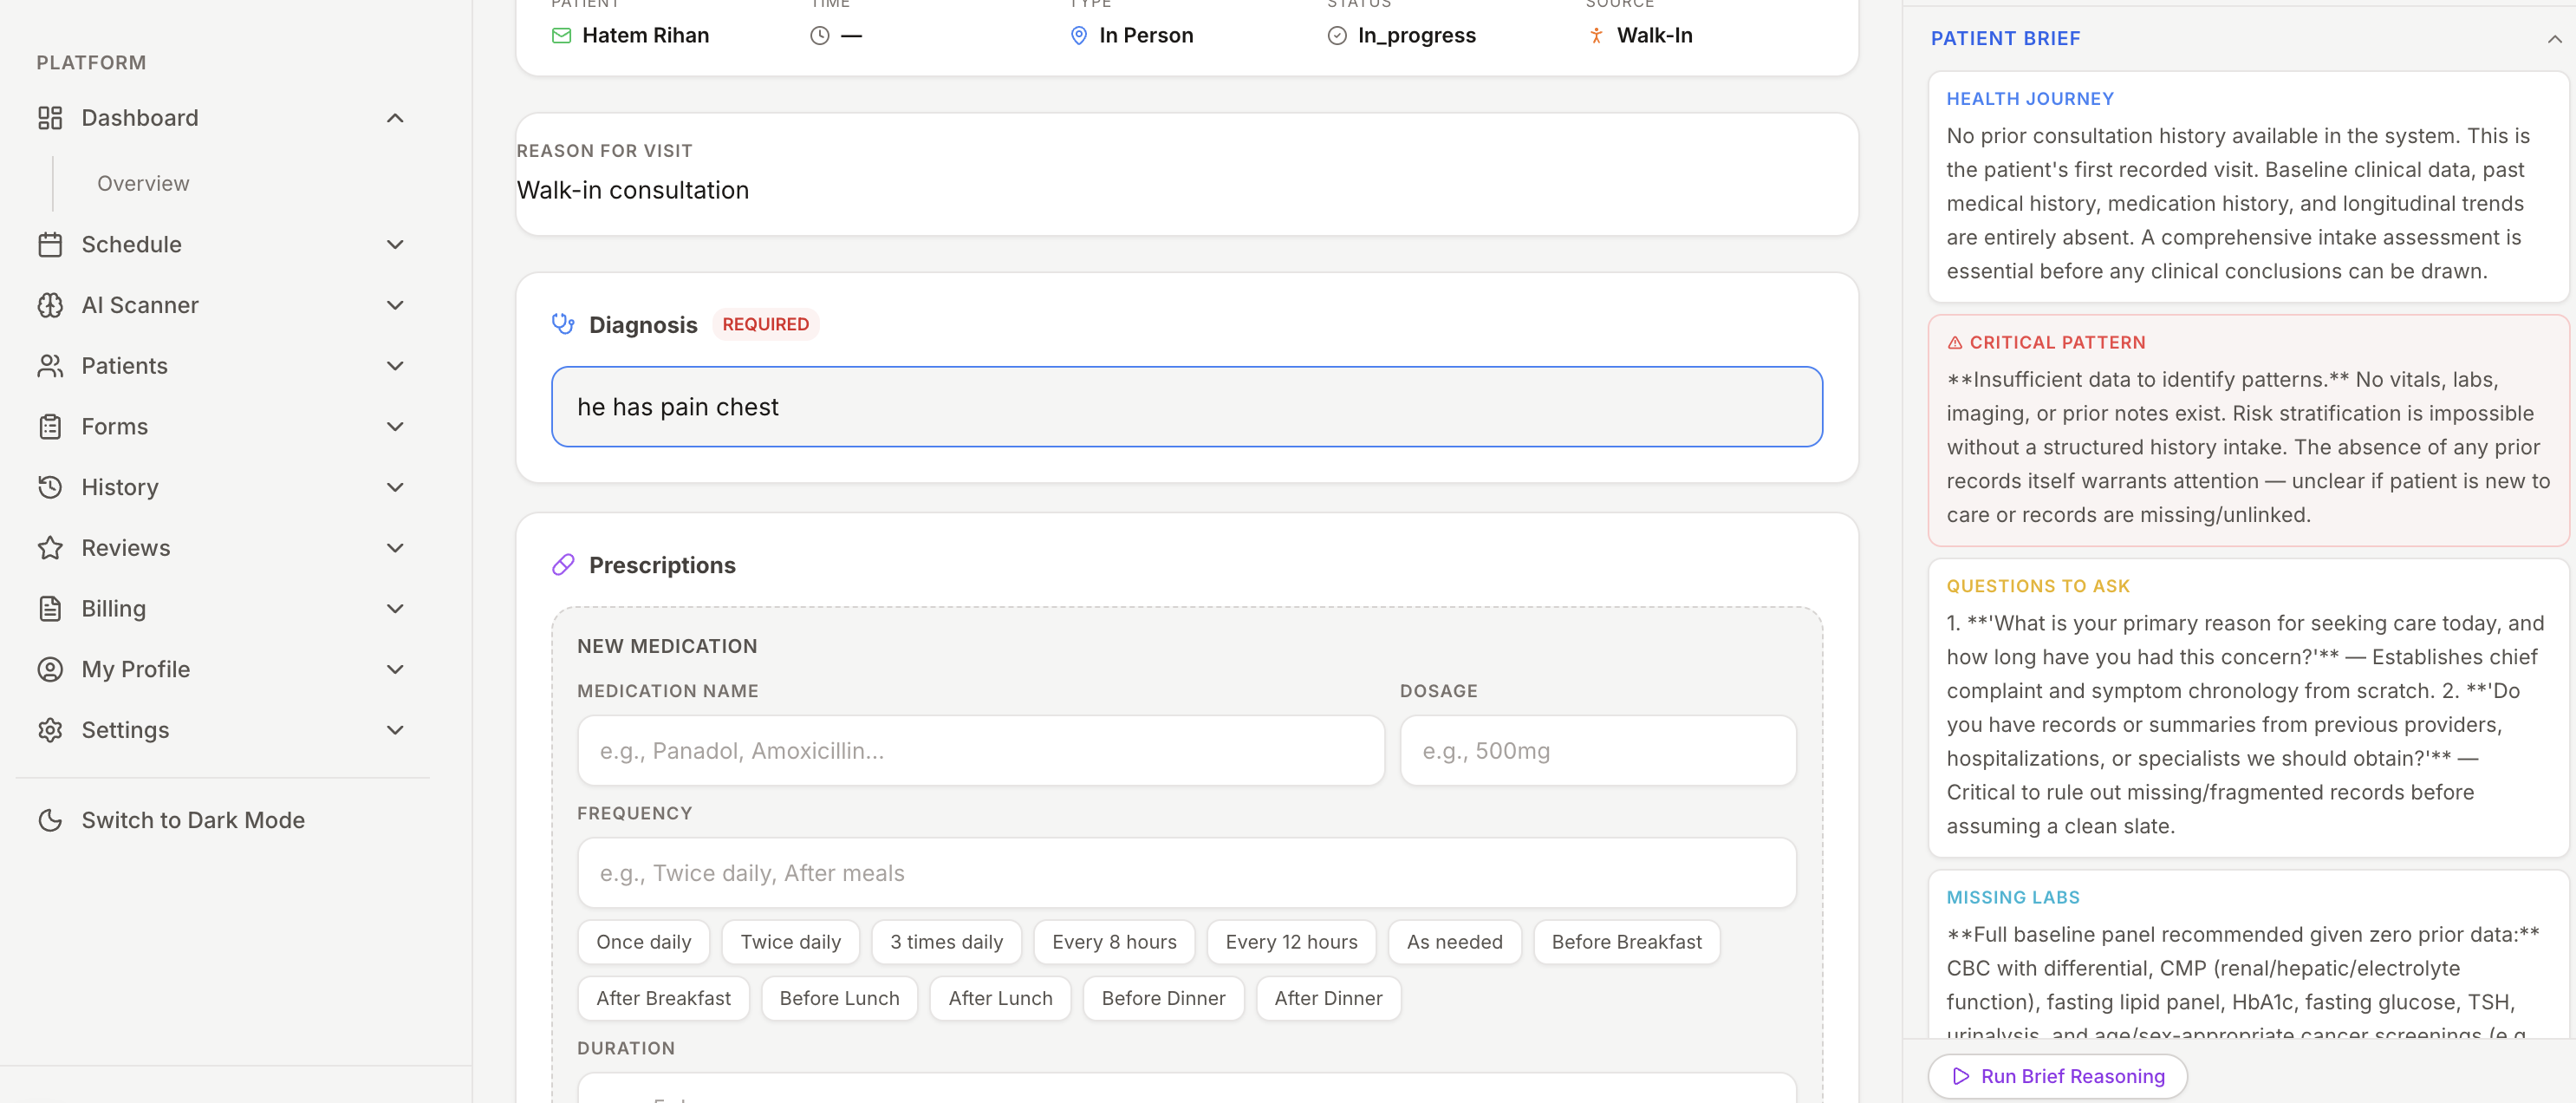Click the Critical Pattern warning triangle icon
This screenshot has height=1103, width=2576.
[1954, 343]
